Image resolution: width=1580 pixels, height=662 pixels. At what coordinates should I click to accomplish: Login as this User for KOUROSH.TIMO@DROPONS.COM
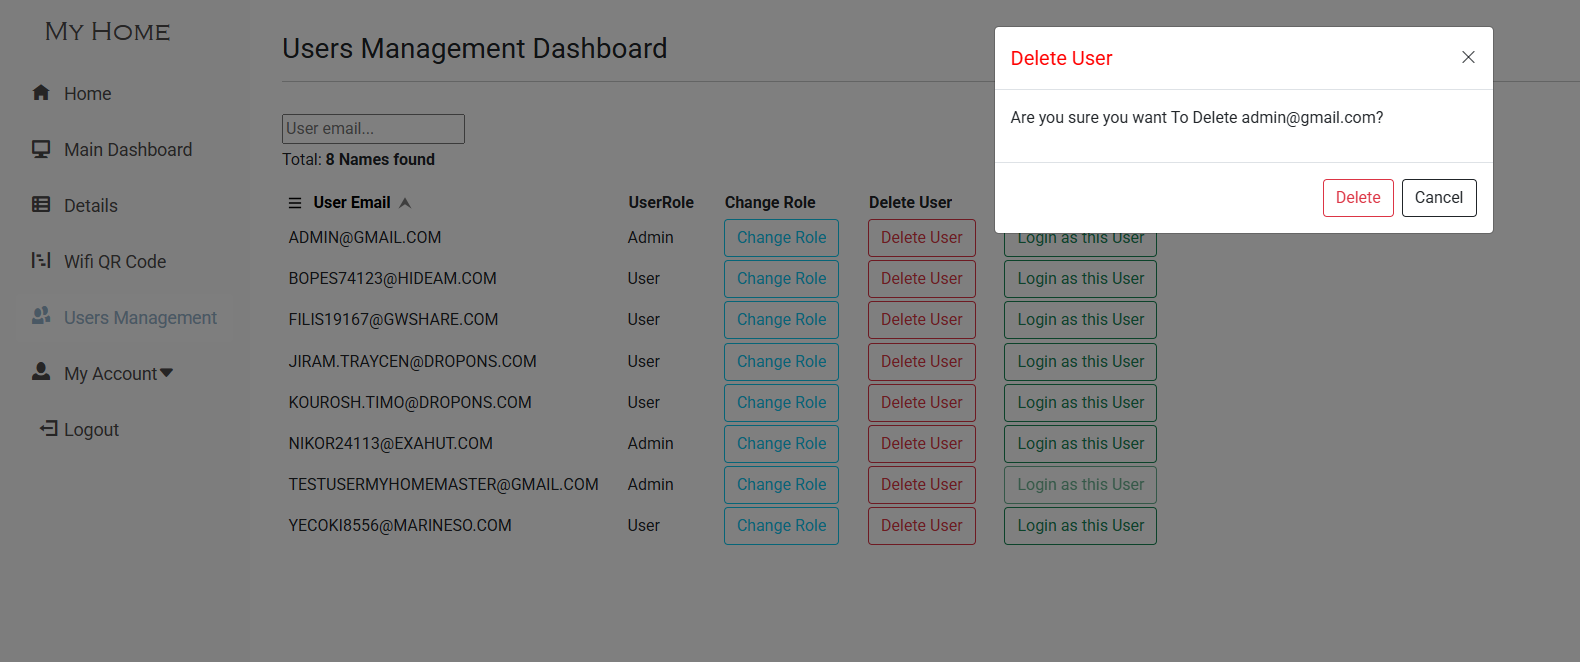pyautogui.click(x=1080, y=403)
